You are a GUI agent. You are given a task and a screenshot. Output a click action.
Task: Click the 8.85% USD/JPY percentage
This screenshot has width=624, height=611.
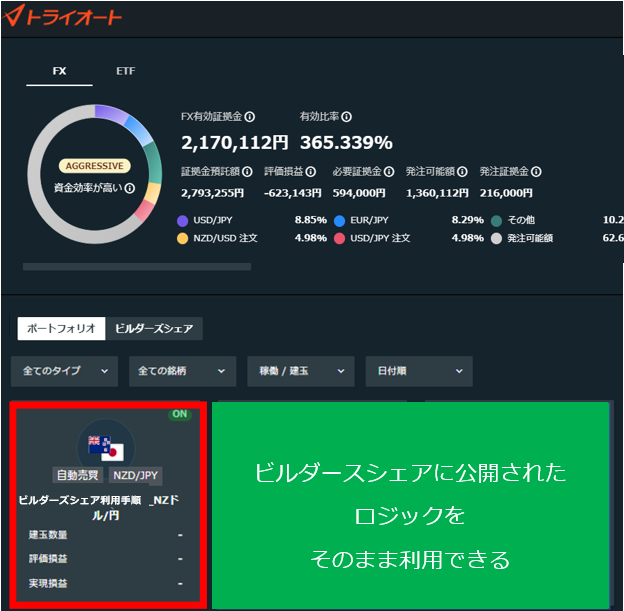[x=310, y=220]
